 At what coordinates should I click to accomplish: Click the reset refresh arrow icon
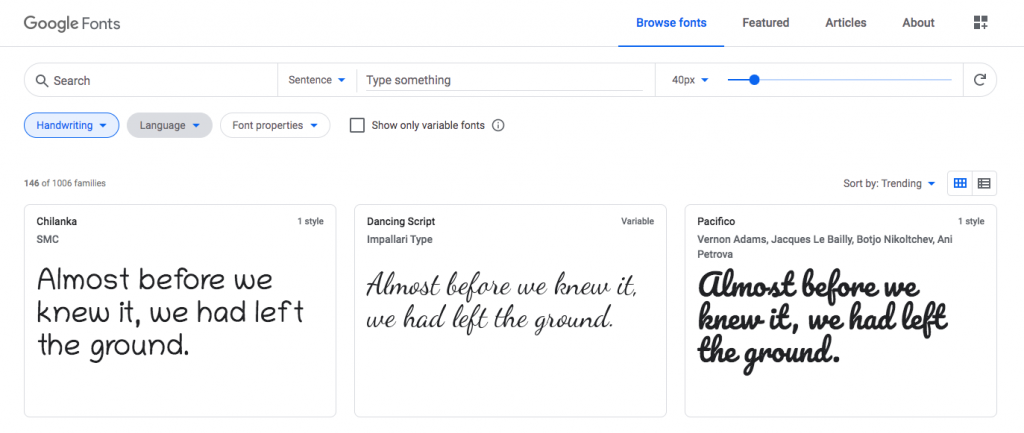980,80
